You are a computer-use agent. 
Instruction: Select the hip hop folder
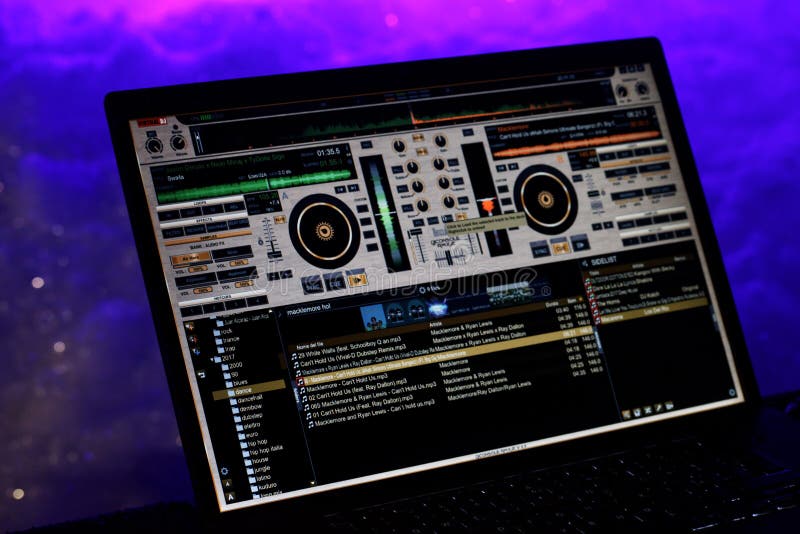(x=254, y=443)
